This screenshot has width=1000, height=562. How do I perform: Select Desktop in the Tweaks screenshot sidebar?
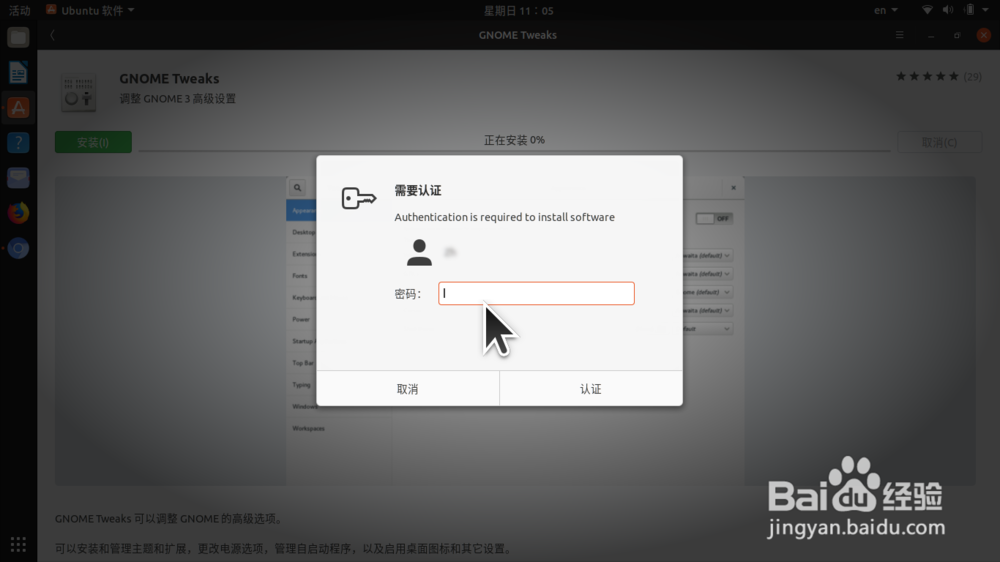[x=304, y=232]
